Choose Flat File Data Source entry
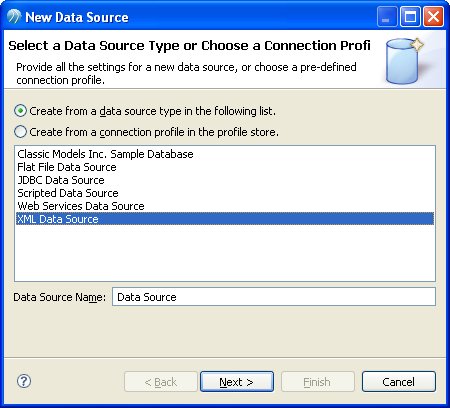 pos(67,167)
